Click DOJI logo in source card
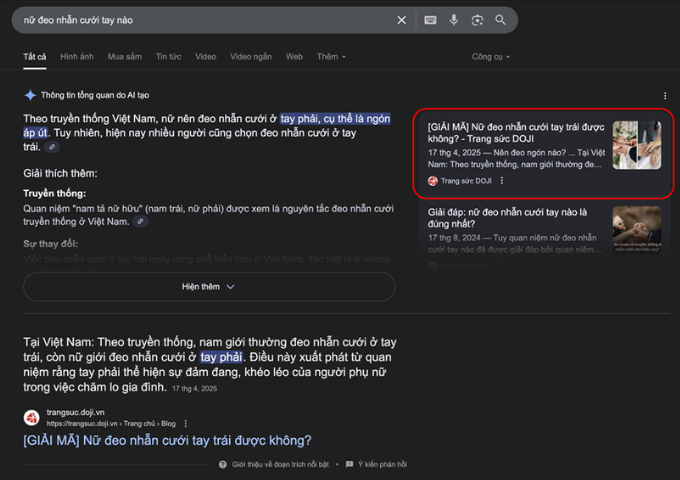The width and height of the screenshot is (680, 480). [x=432, y=181]
